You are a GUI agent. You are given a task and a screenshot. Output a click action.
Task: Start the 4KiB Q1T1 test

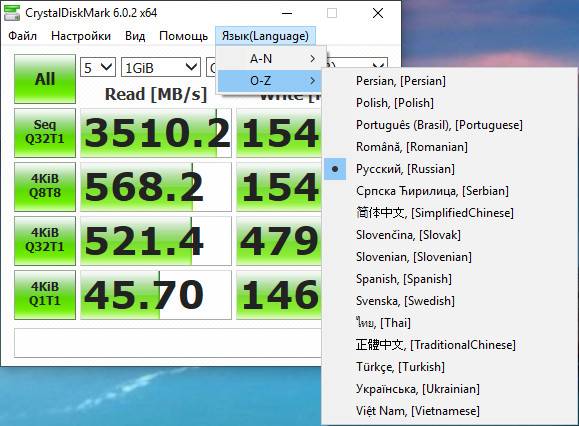45,295
